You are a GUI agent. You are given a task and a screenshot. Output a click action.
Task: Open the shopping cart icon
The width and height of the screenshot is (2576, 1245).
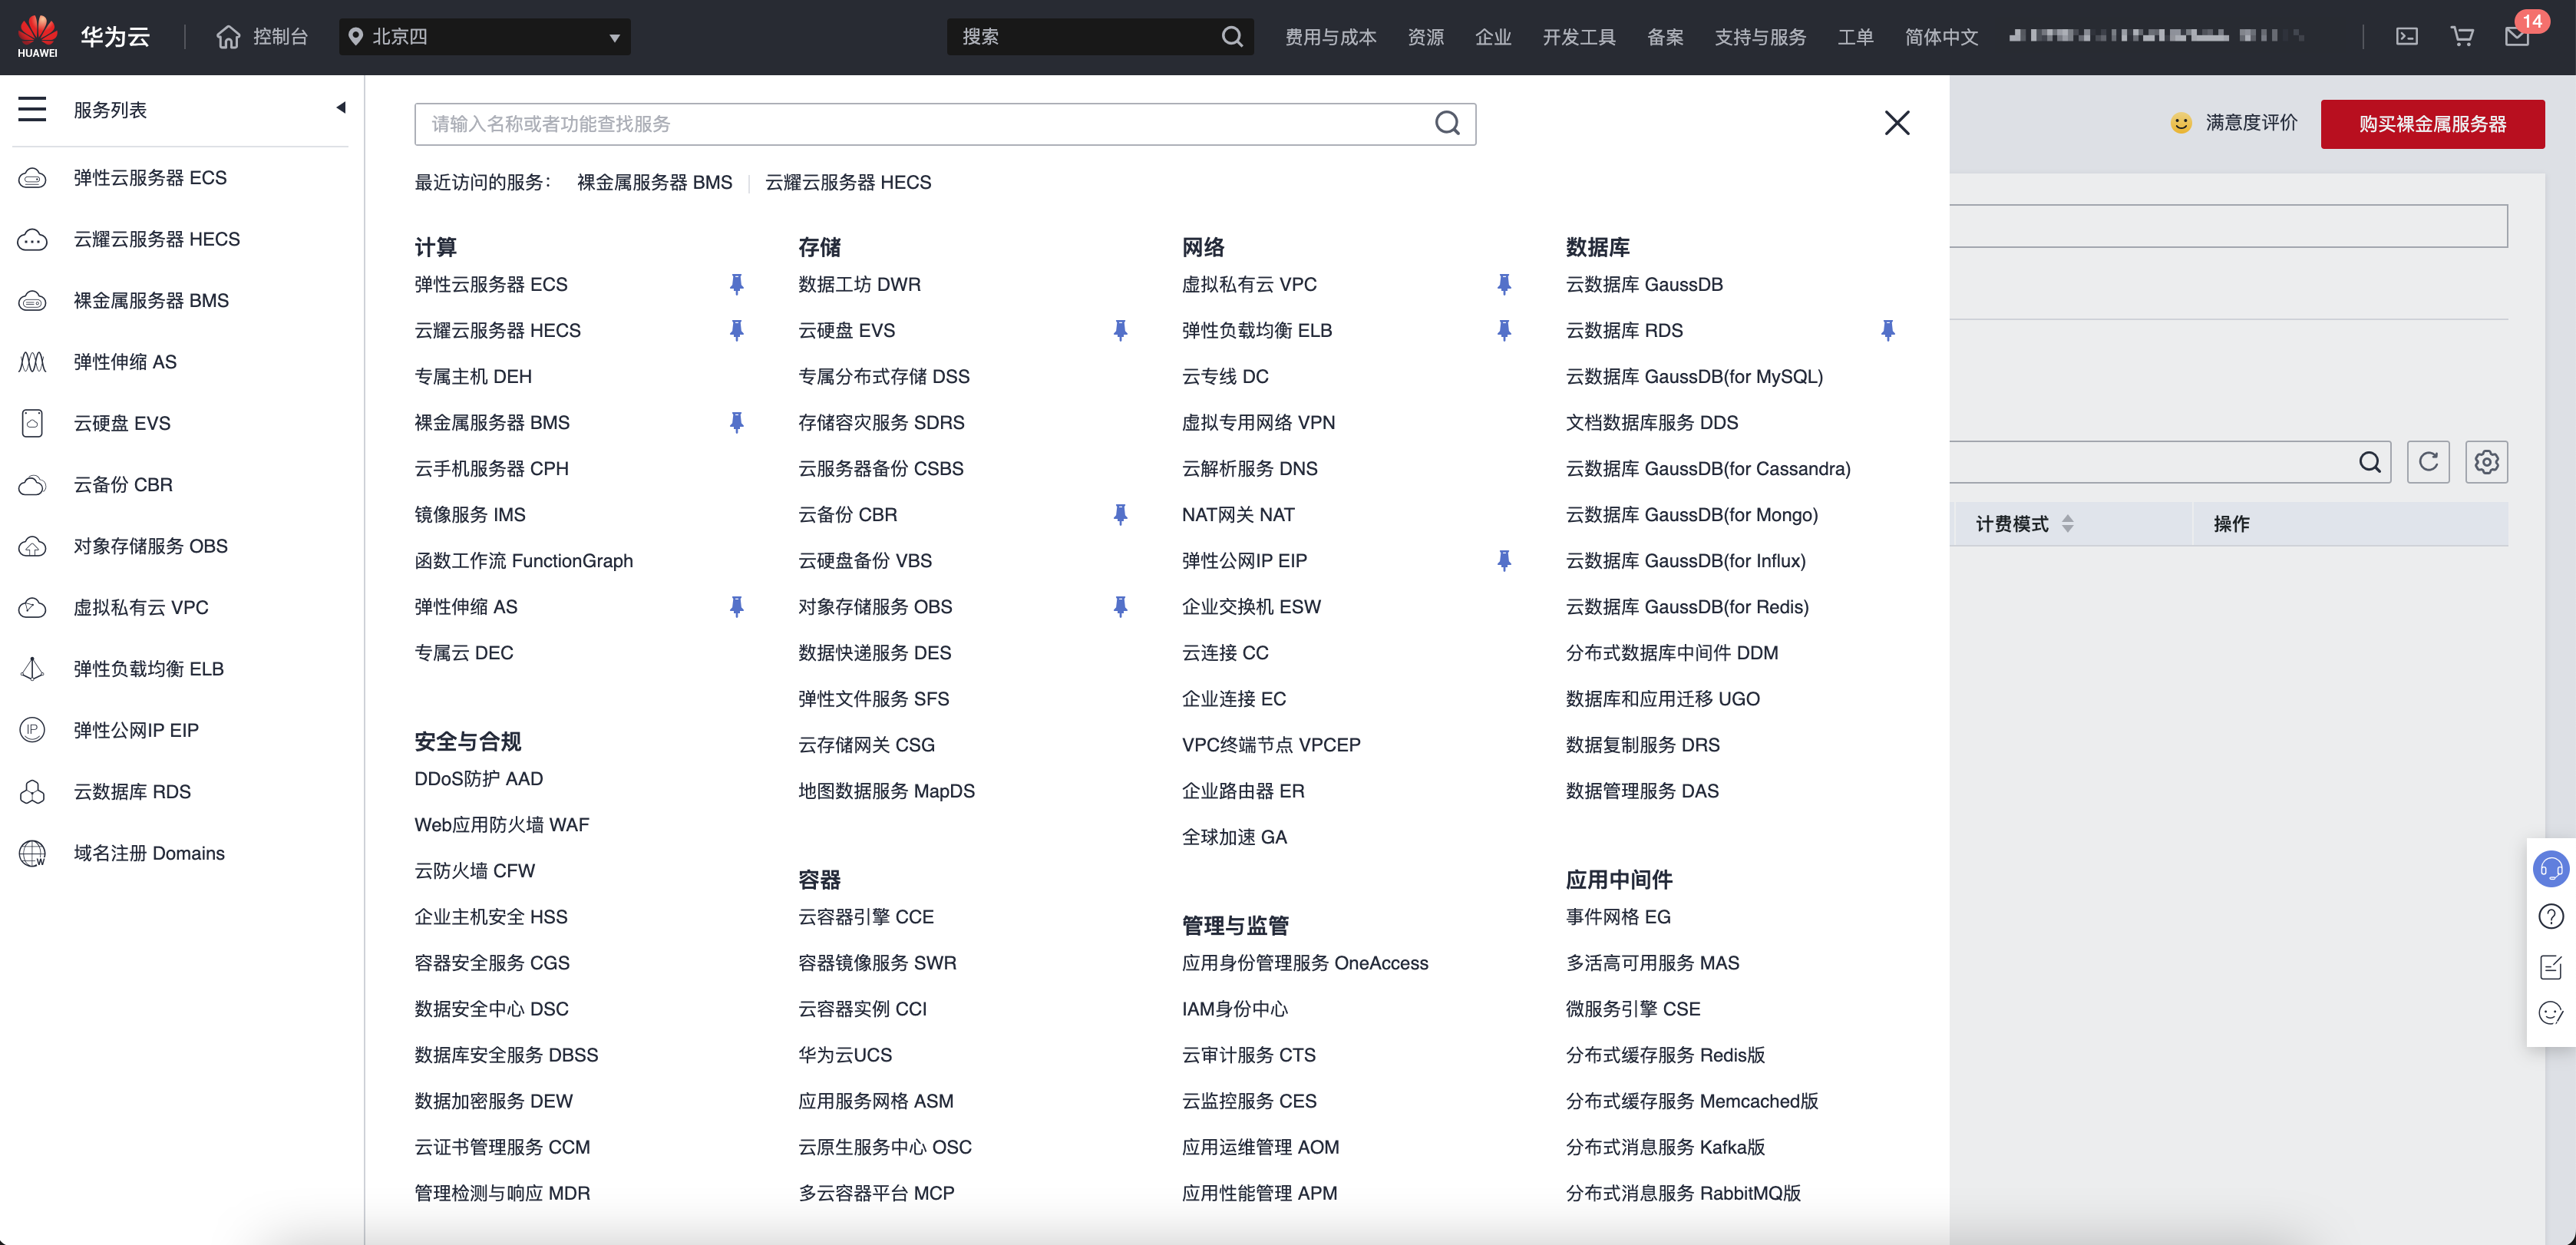2461,37
